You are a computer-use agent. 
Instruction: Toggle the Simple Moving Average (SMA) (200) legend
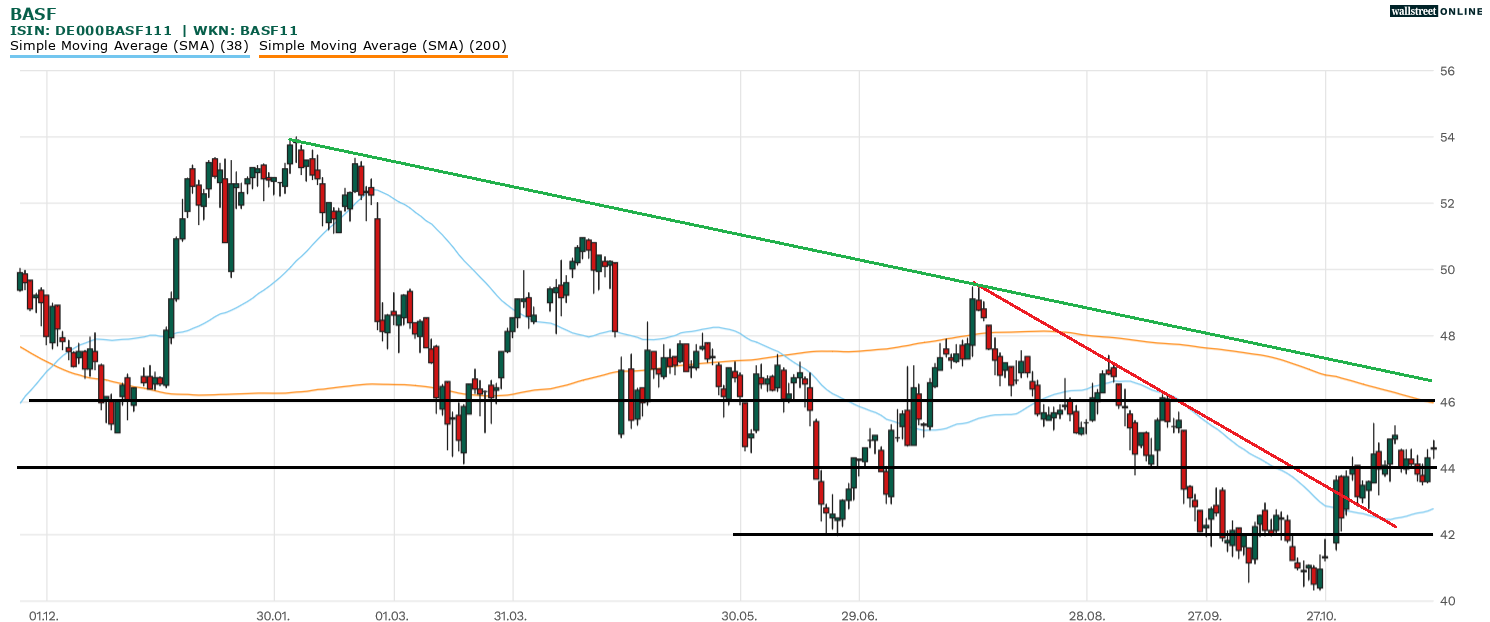tap(383, 45)
